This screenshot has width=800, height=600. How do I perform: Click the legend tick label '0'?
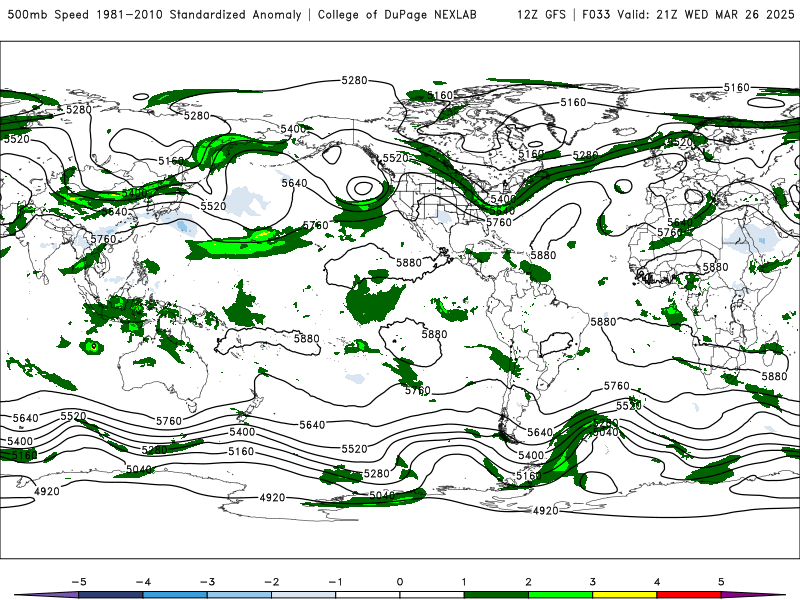(x=400, y=582)
